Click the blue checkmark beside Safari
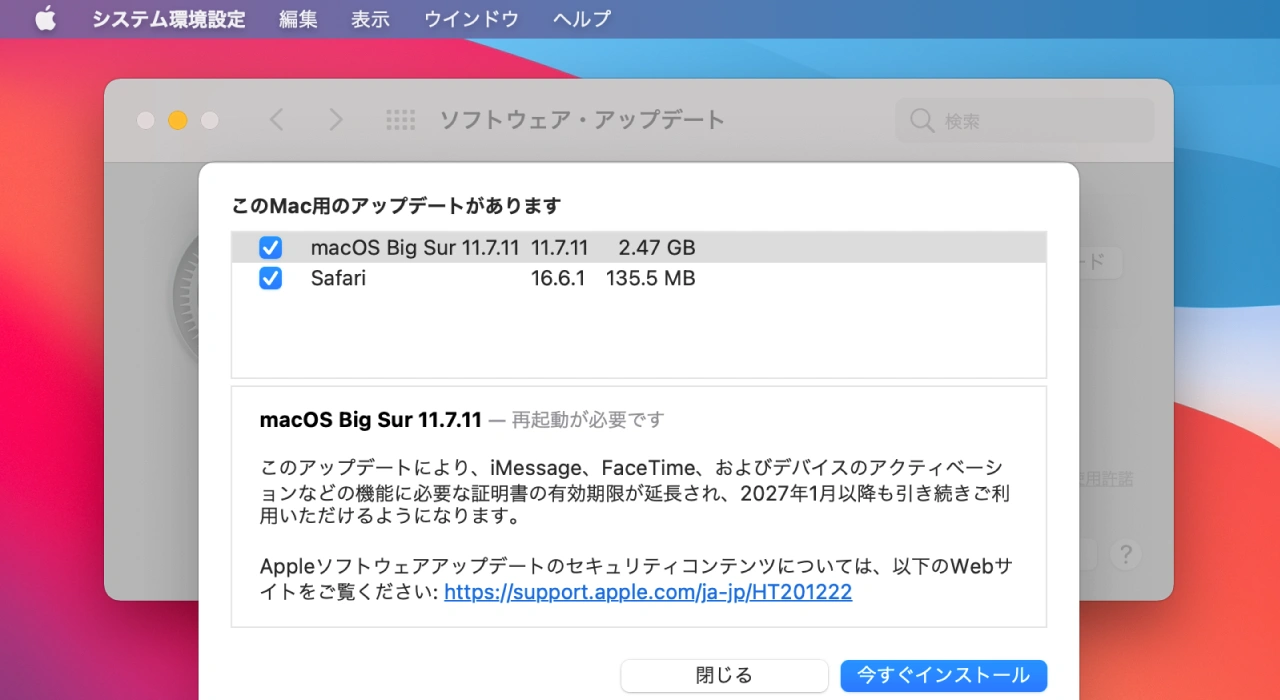1280x700 pixels. 270,279
